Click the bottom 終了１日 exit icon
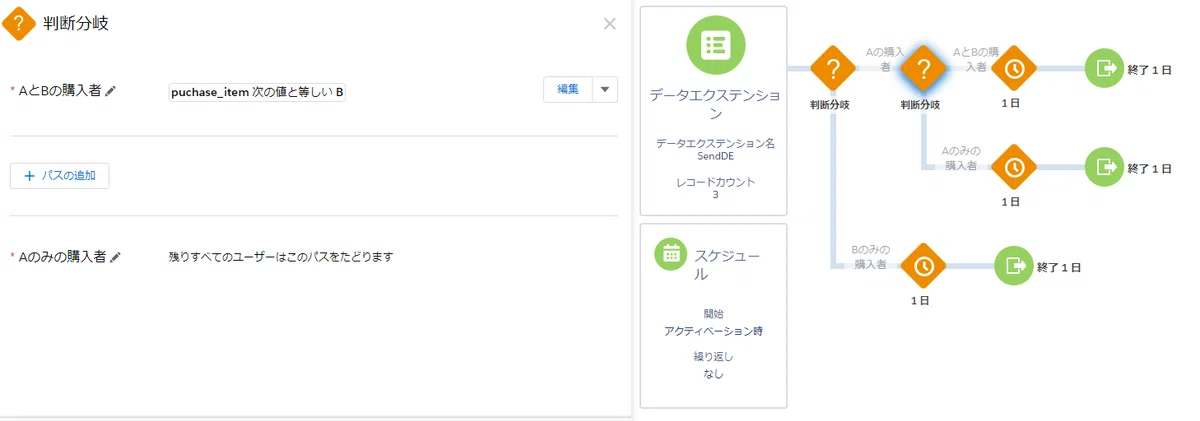This screenshot has height=421, width=1200. (x=1015, y=266)
